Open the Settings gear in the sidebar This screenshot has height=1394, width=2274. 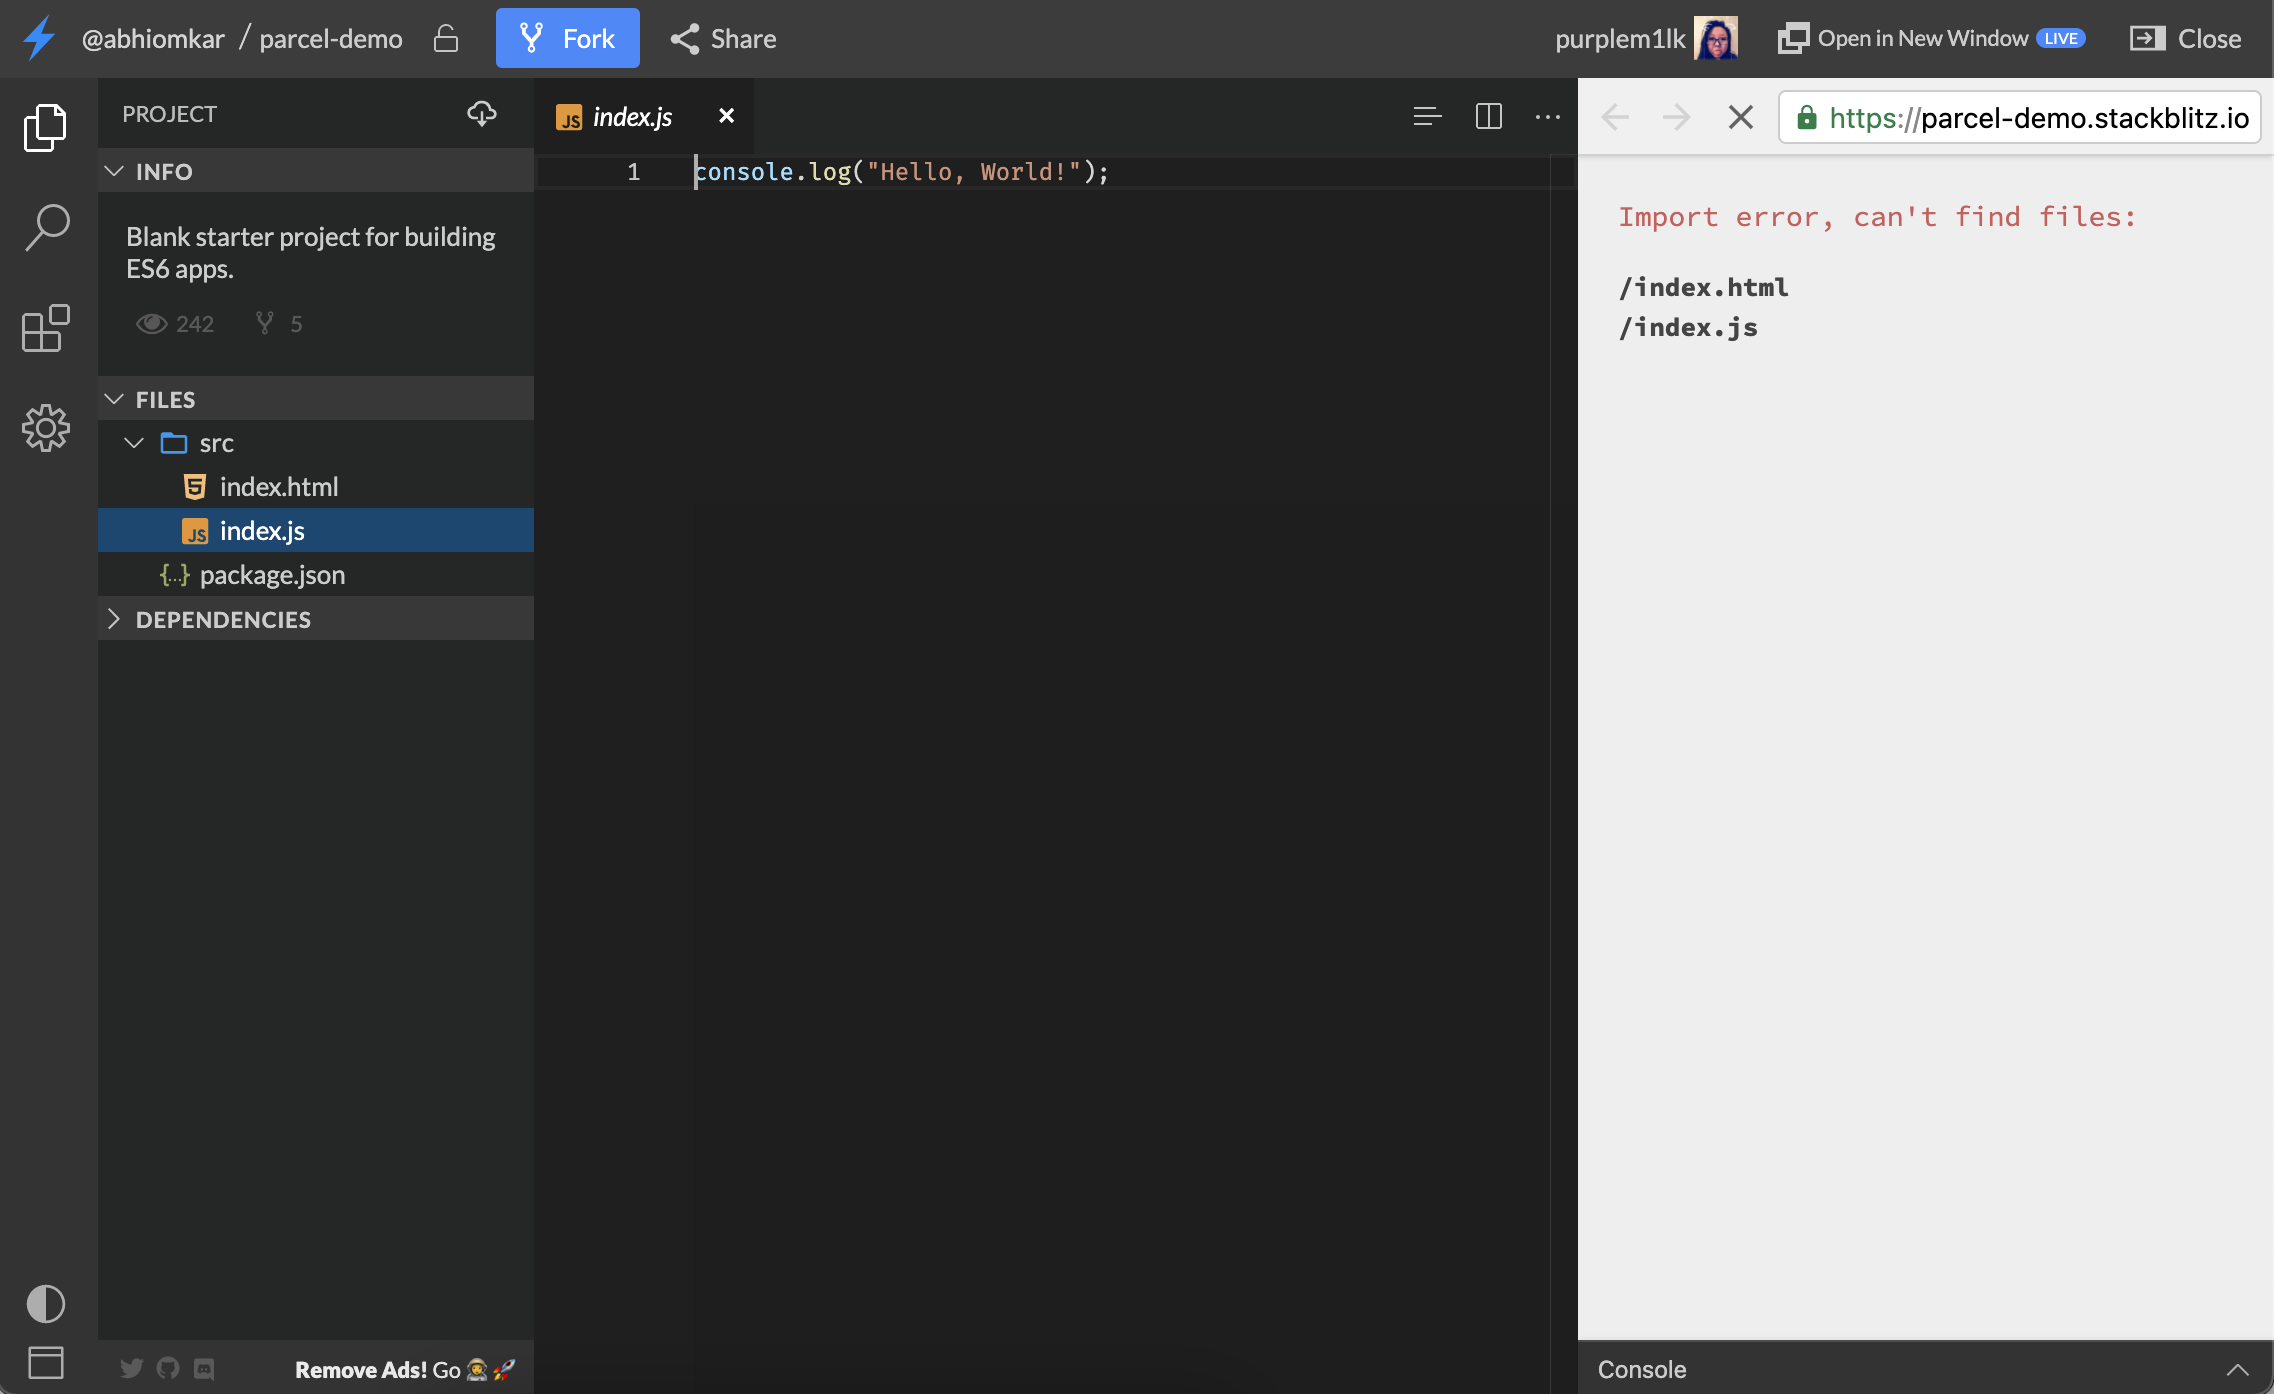(x=44, y=428)
